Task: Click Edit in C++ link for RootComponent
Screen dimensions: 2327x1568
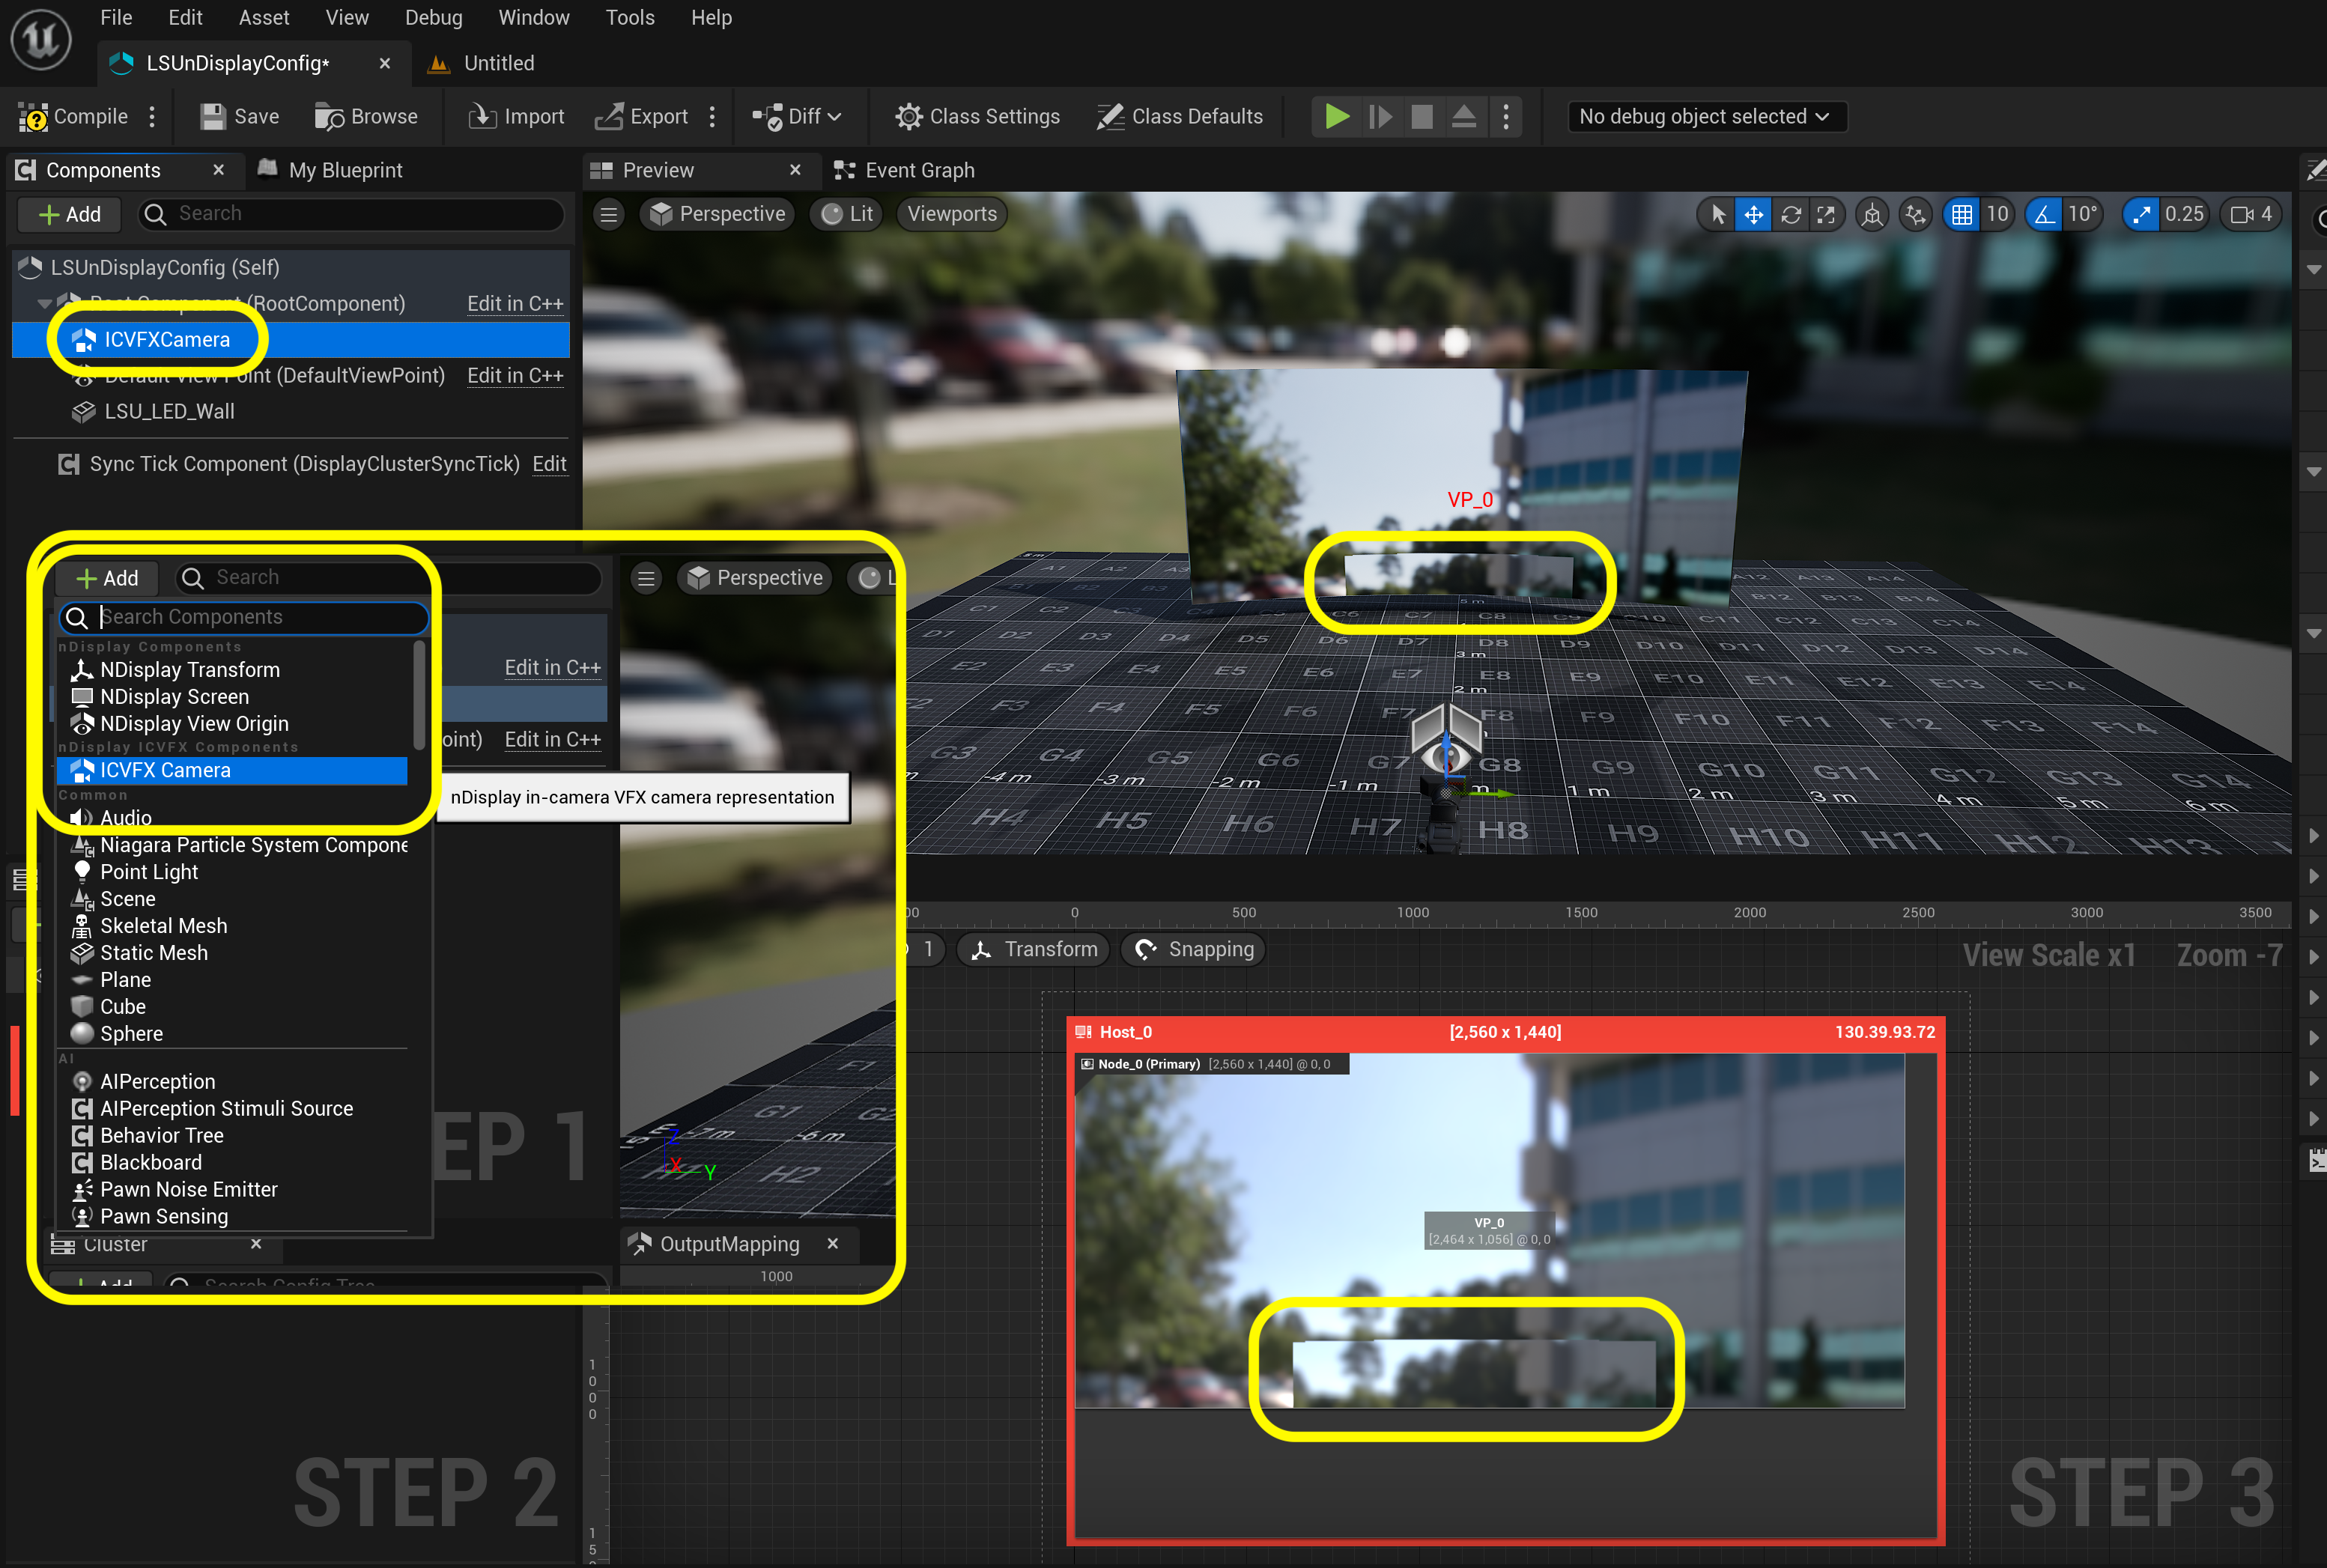Action: pyautogui.click(x=515, y=303)
